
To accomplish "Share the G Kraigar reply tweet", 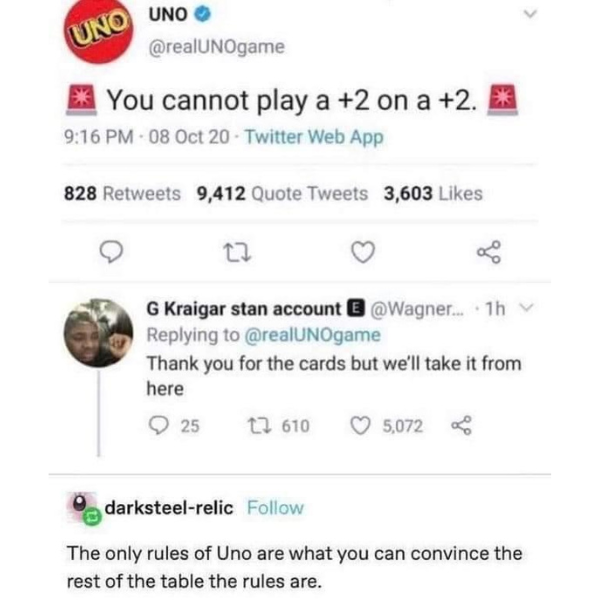I will pyautogui.click(x=461, y=426).
